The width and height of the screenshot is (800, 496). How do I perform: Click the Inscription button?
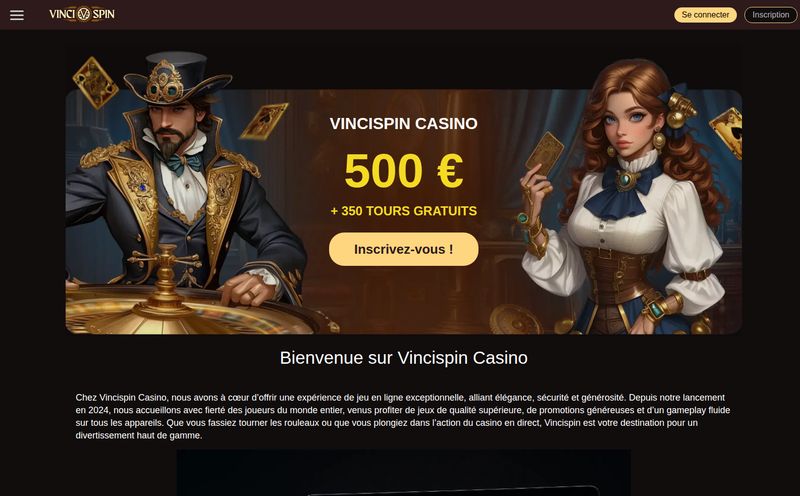click(770, 15)
